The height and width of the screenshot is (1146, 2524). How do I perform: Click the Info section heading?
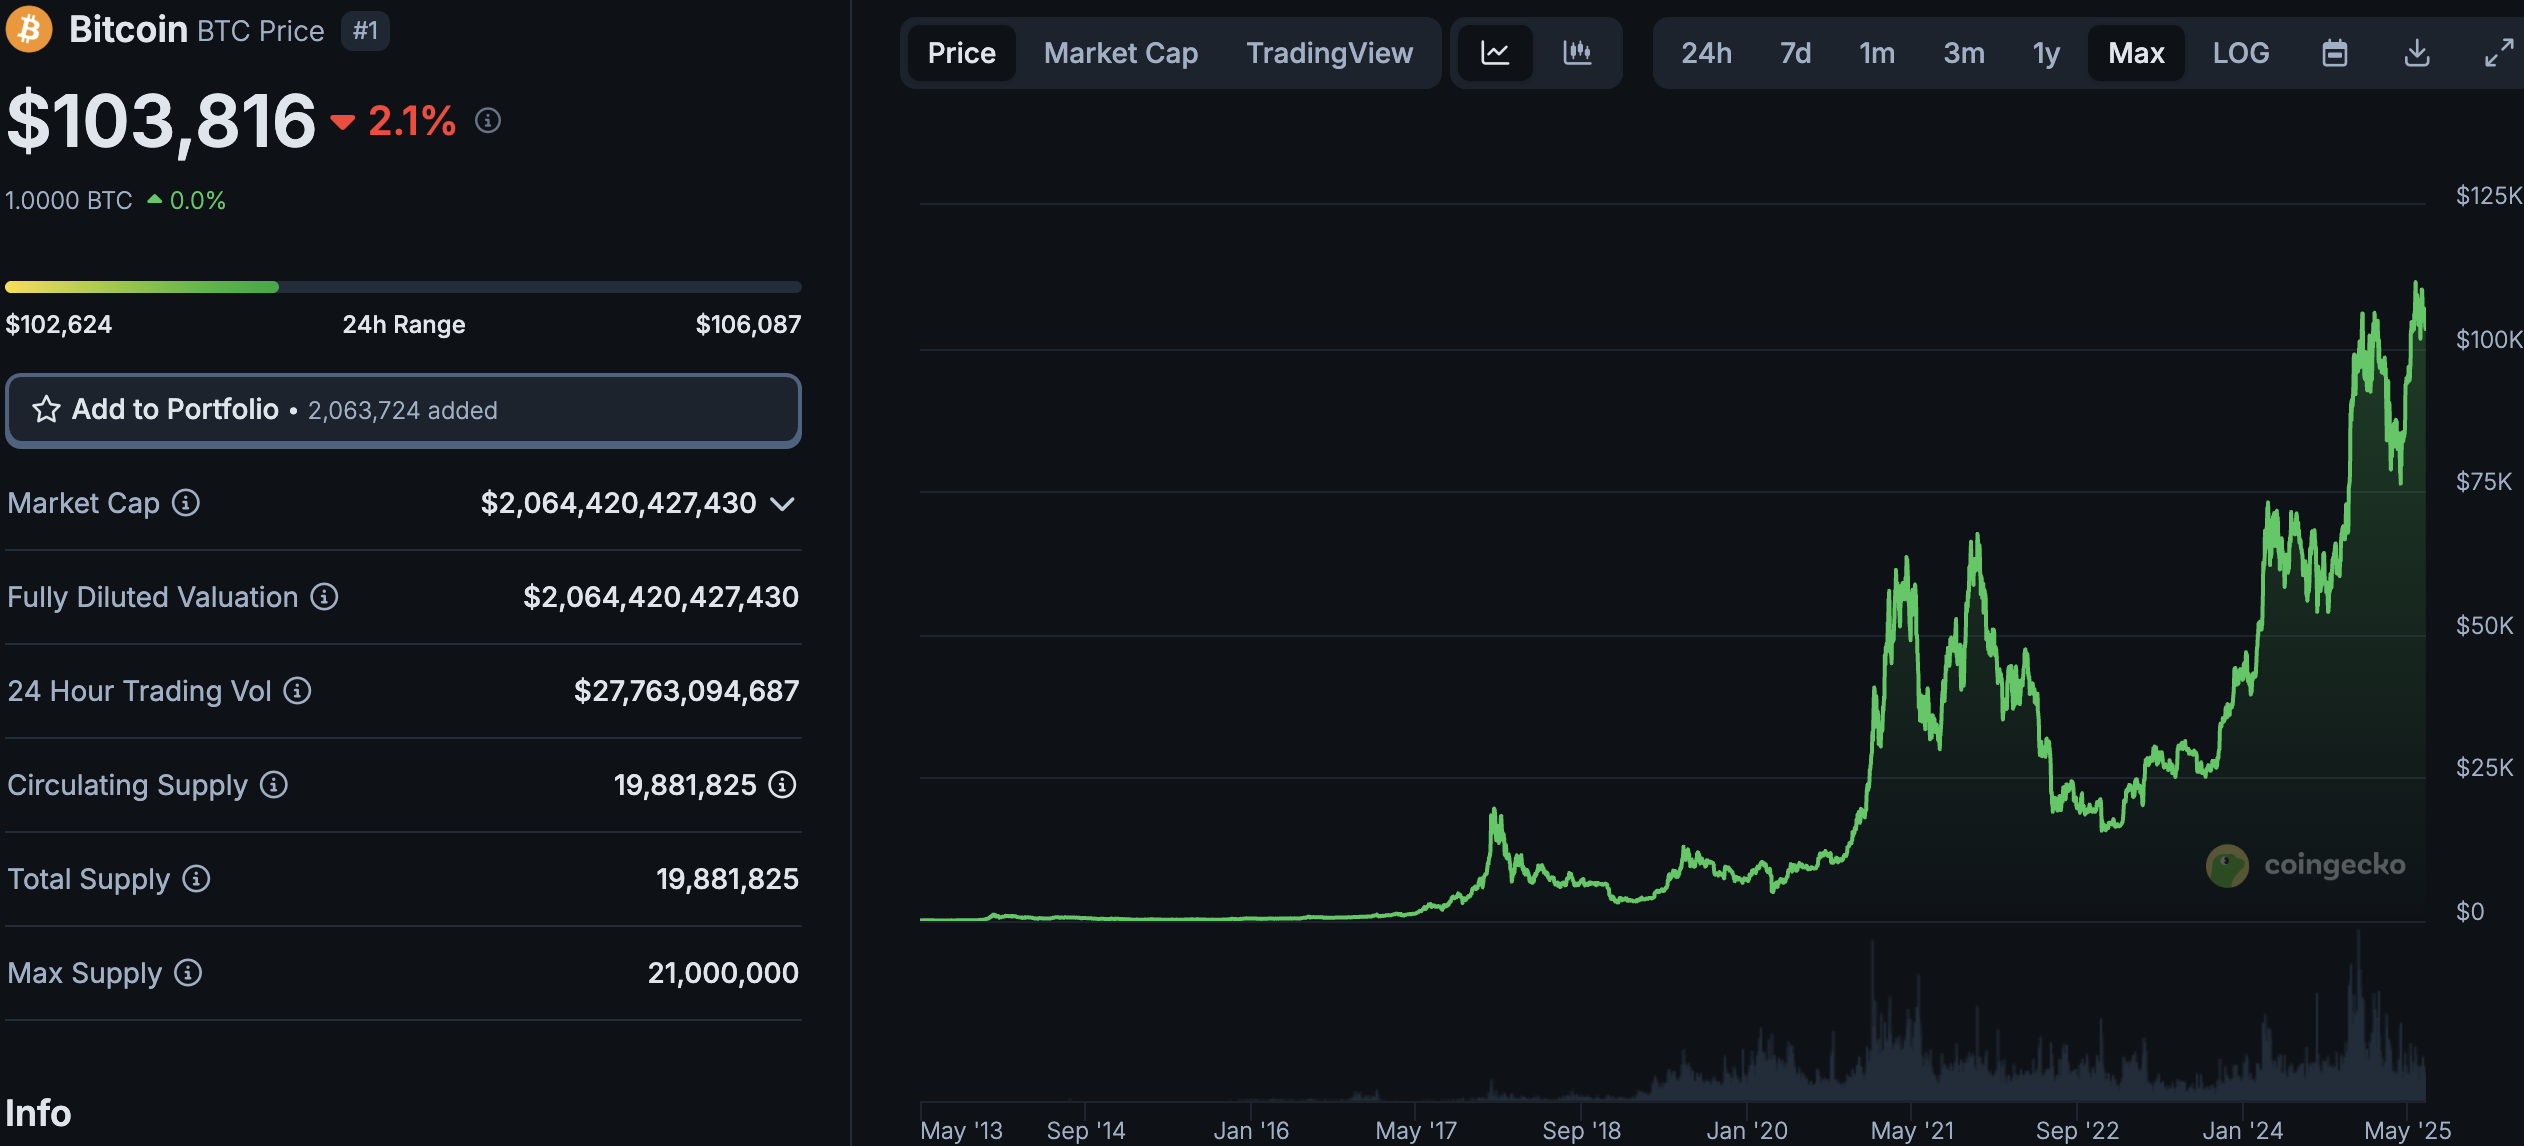38,1113
